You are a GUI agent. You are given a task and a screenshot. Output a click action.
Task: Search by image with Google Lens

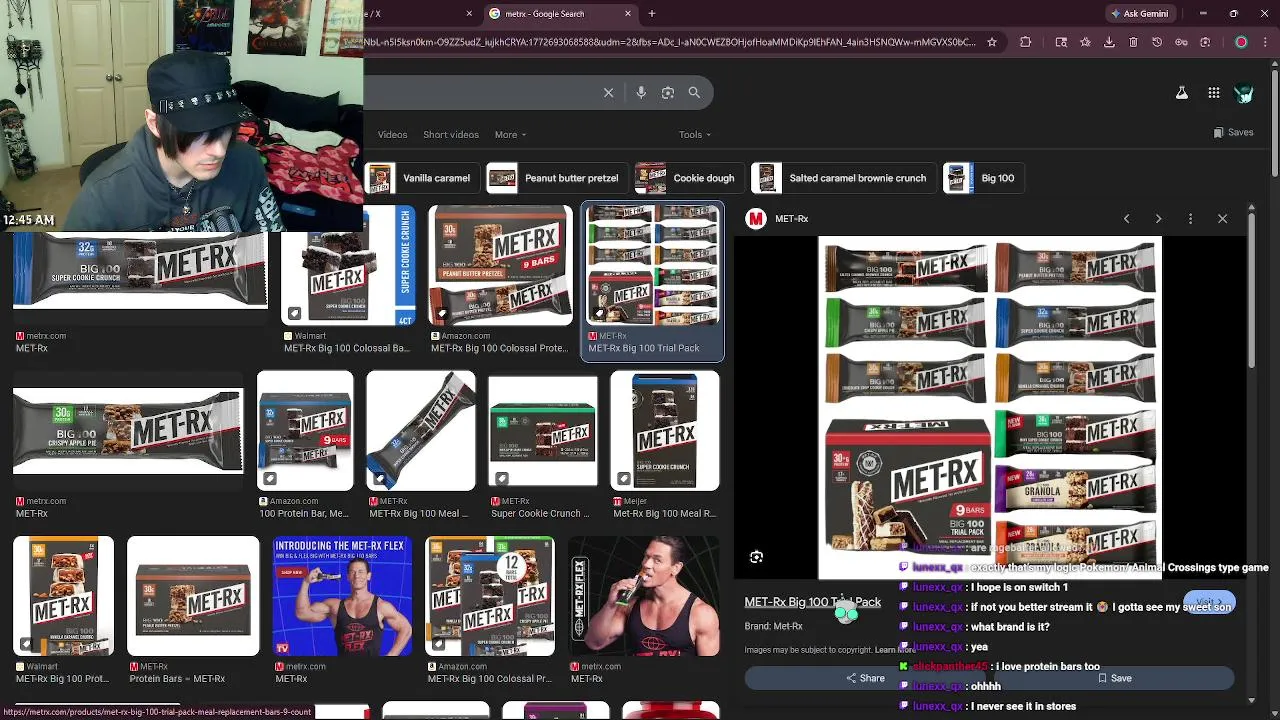pyautogui.click(x=667, y=92)
